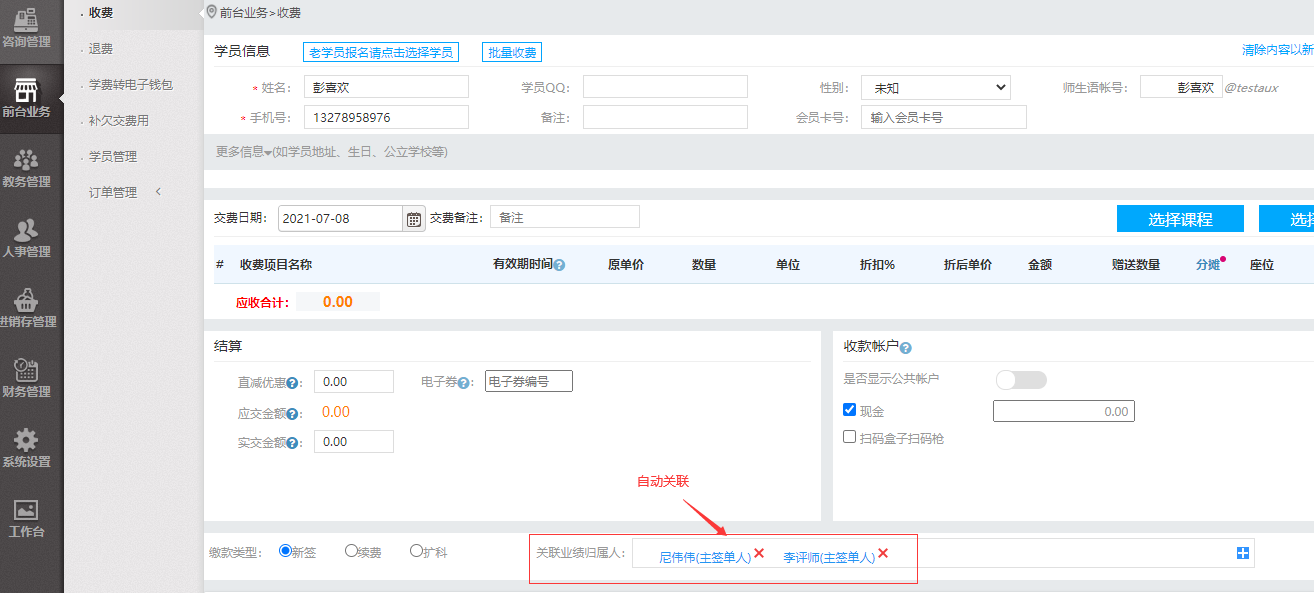Open the 补欠交费用 menu item
The image size is (1314, 593).
tap(119, 121)
